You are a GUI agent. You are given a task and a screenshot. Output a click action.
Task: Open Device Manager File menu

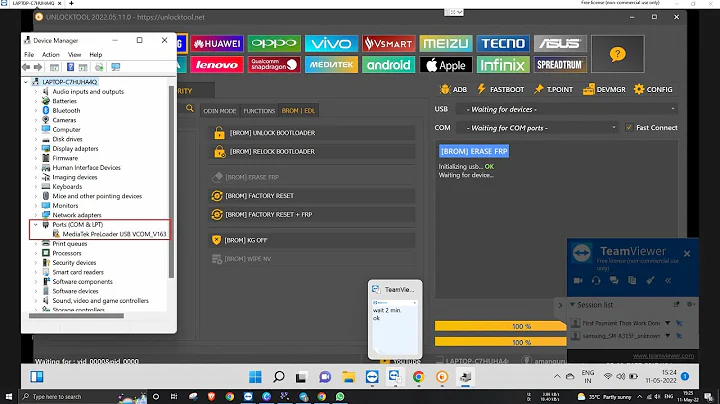29,54
